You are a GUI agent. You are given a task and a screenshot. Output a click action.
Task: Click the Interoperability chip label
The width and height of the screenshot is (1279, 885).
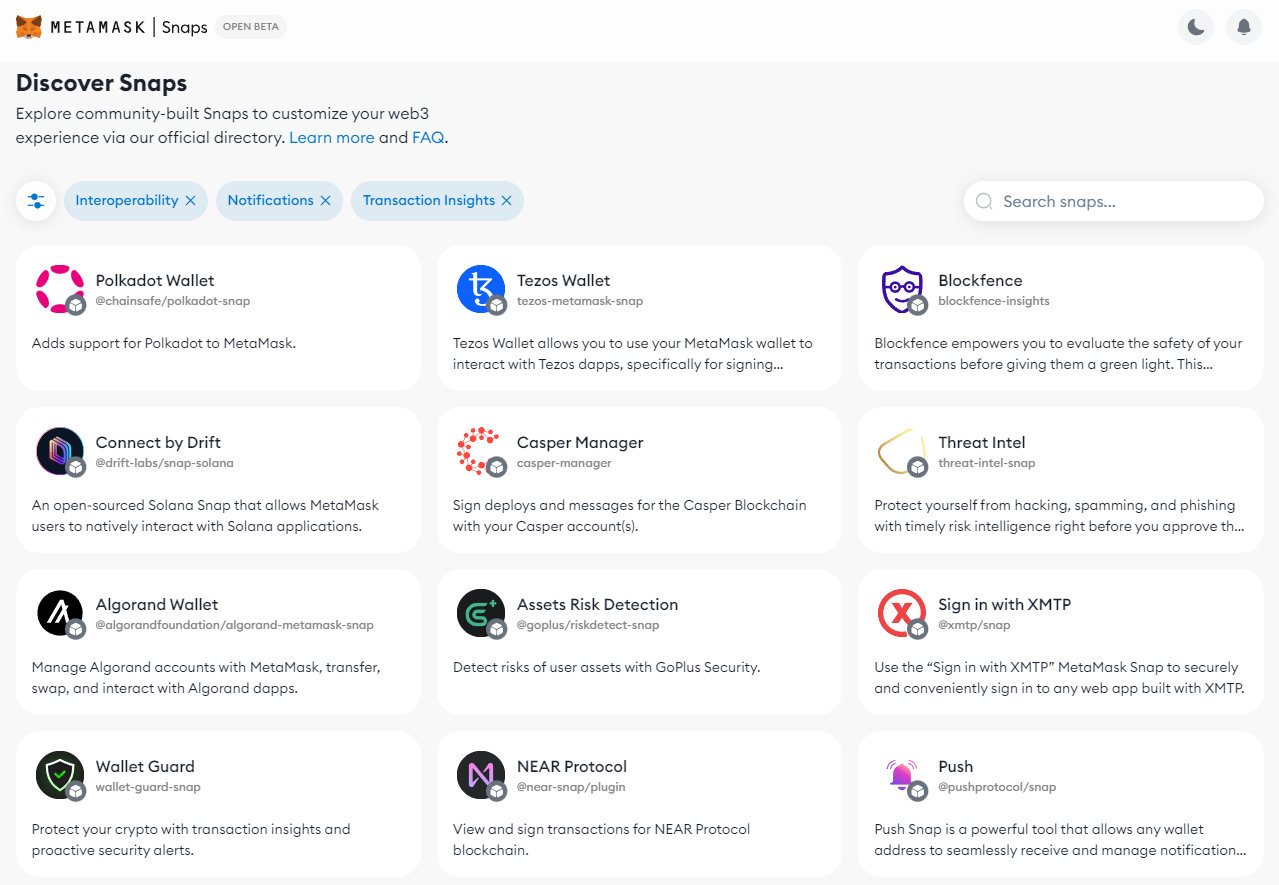(x=127, y=201)
